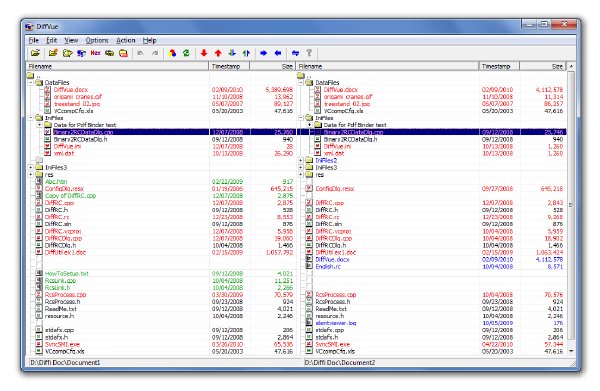The height and width of the screenshot is (391, 600).
Task: Expand the IniFiles3 folder in right pane
Action: coord(301,167)
